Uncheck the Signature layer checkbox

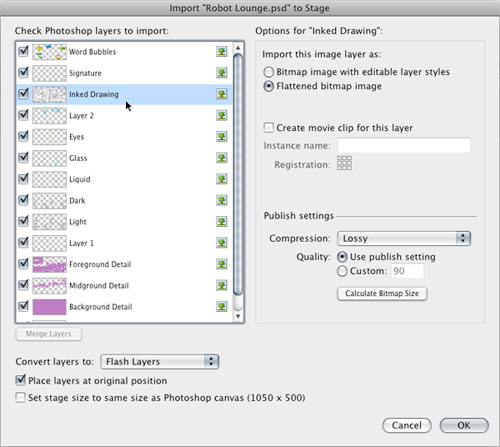coord(23,72)
